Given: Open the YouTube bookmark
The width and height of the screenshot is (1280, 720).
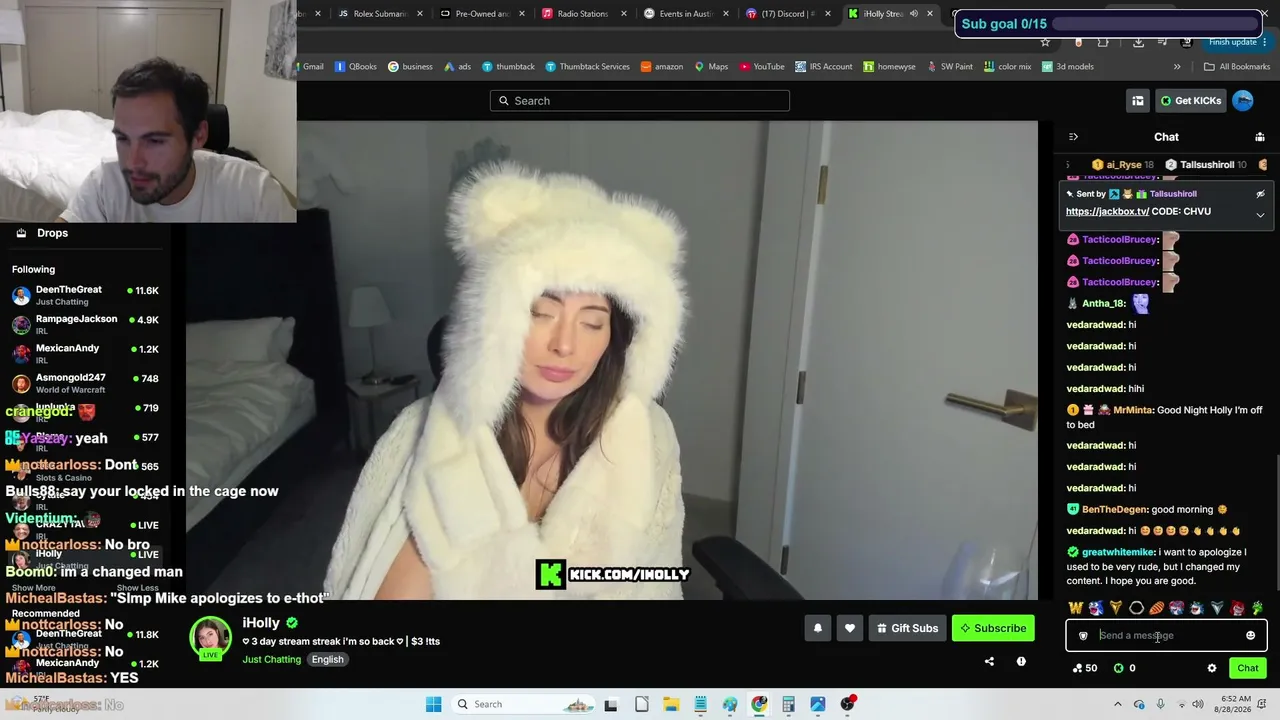Looking at the screenshot, I should (762, 67).
